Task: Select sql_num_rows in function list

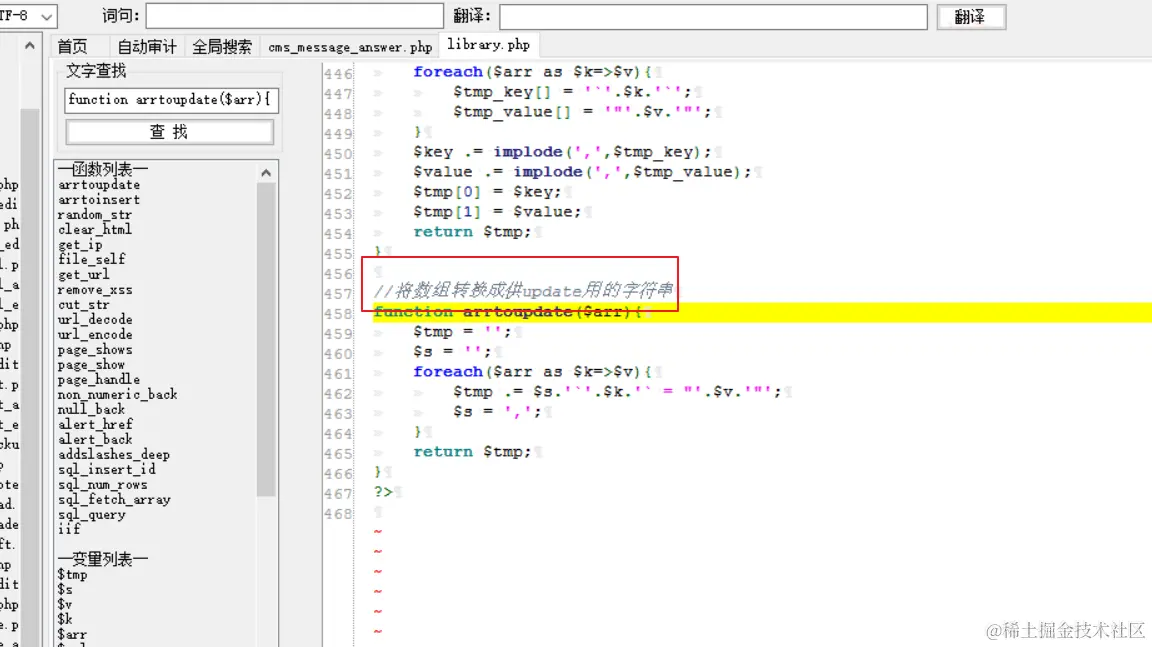Action: [103, 485]
